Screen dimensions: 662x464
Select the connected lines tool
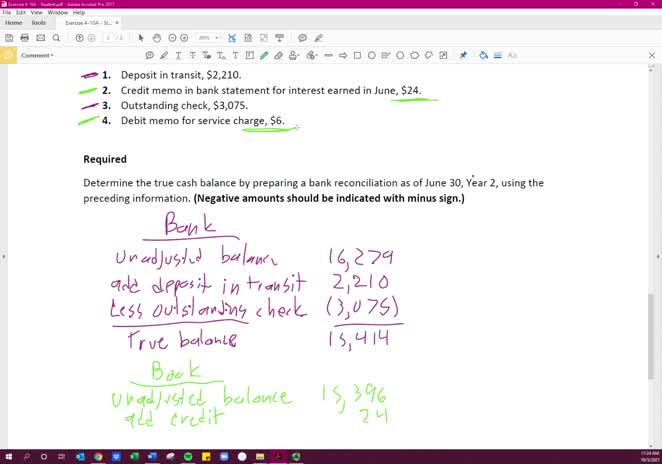coord(429,55)
